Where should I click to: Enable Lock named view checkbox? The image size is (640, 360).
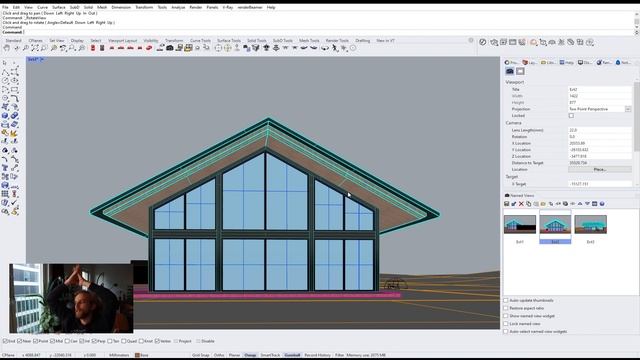pyautogui.click(x=506, y=324)
